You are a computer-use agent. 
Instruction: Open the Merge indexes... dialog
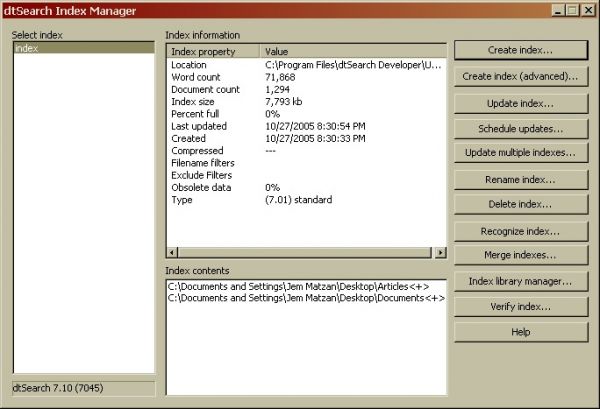(x=520, y=255)
